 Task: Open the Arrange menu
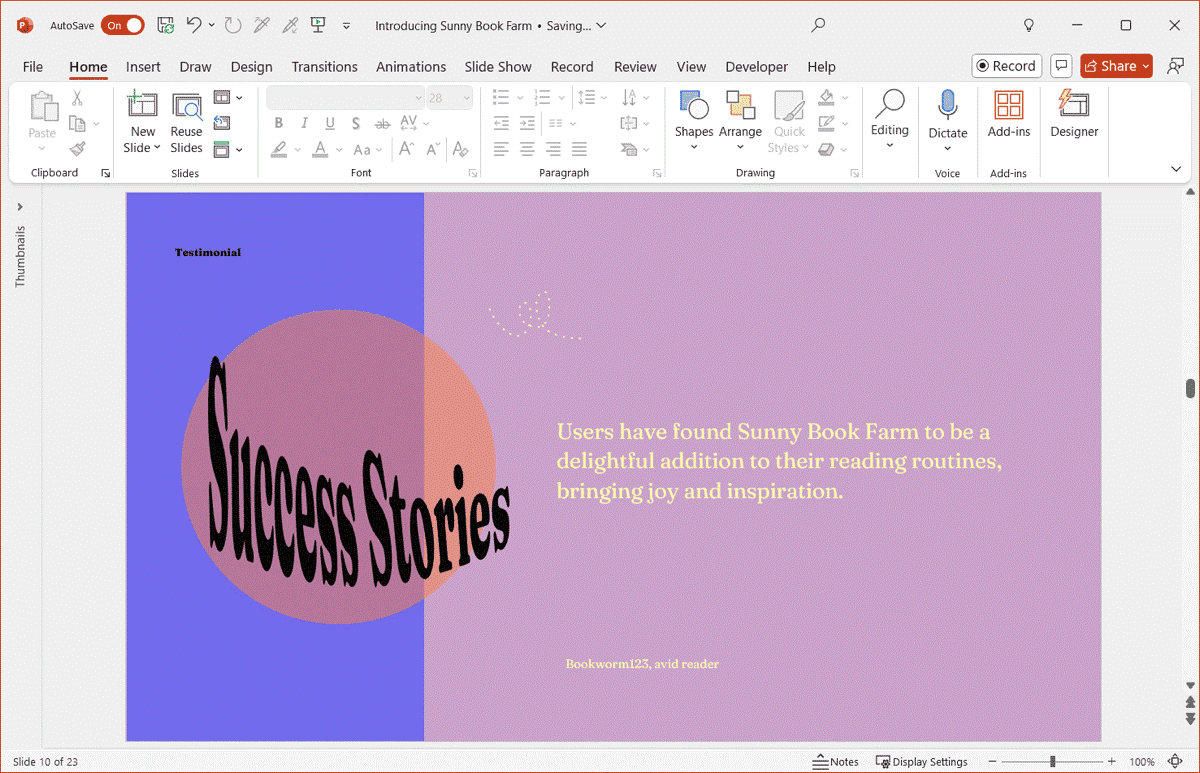(740, 120)
